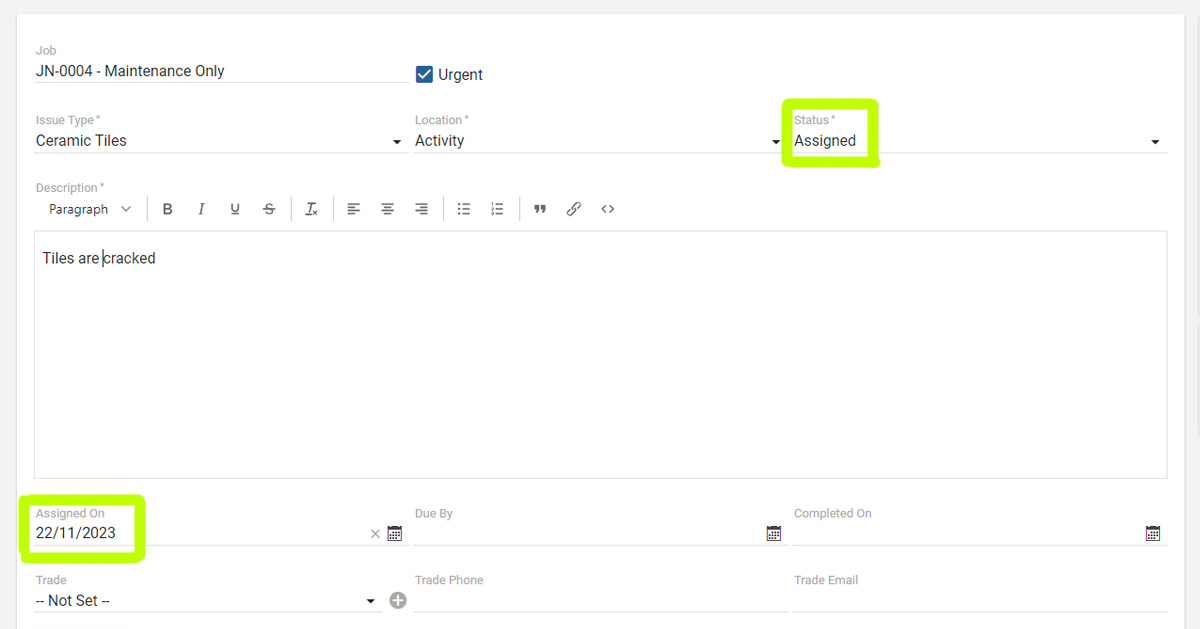Screen dimensions: 1200x629
Task: Insert a hyperlink in the description
Action: tap(574, 208)
